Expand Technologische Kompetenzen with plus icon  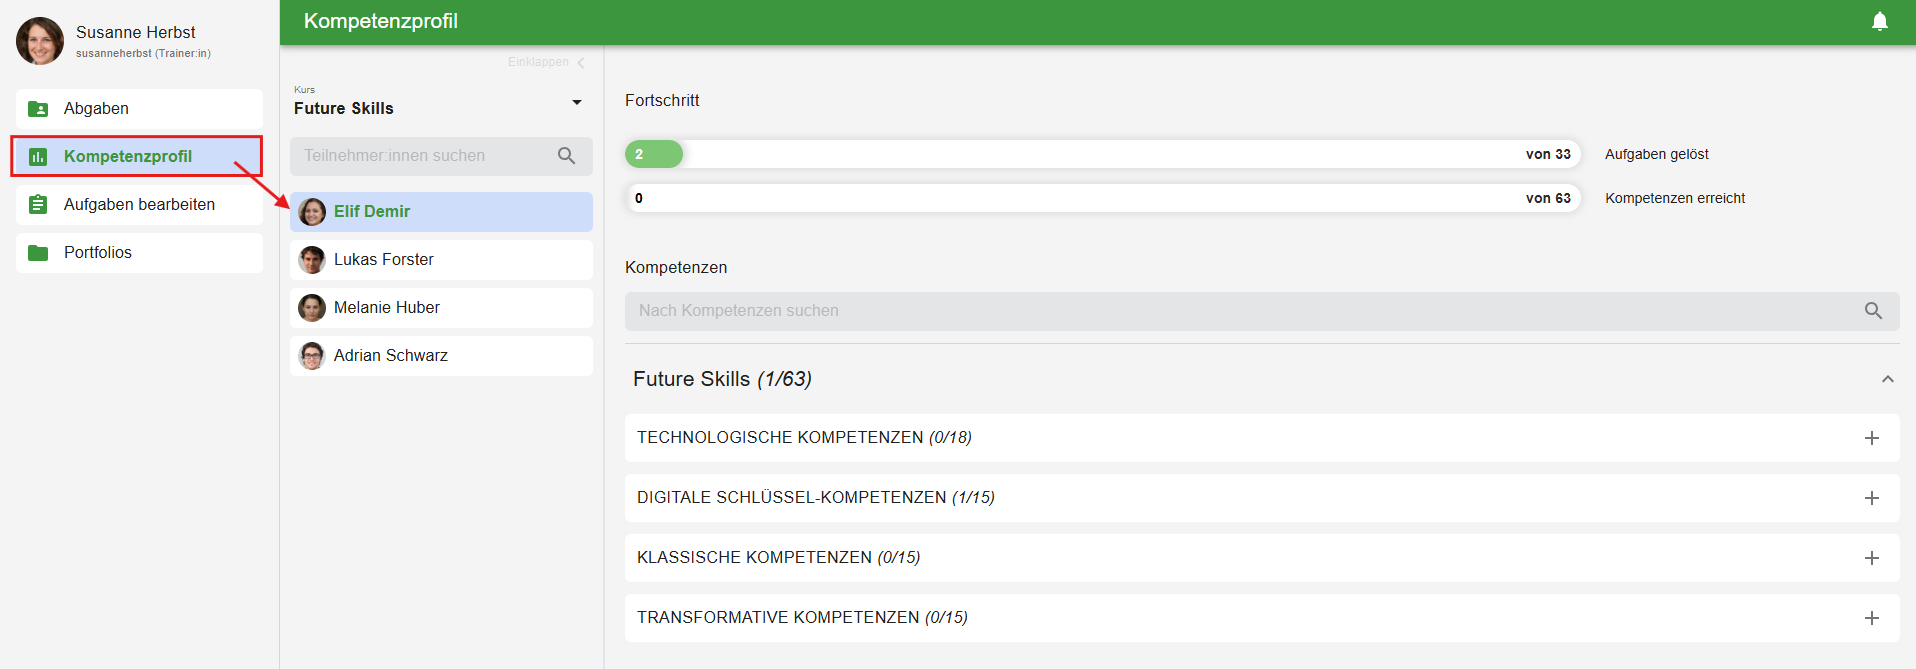pyautogui.click(x=1871, y=438)
